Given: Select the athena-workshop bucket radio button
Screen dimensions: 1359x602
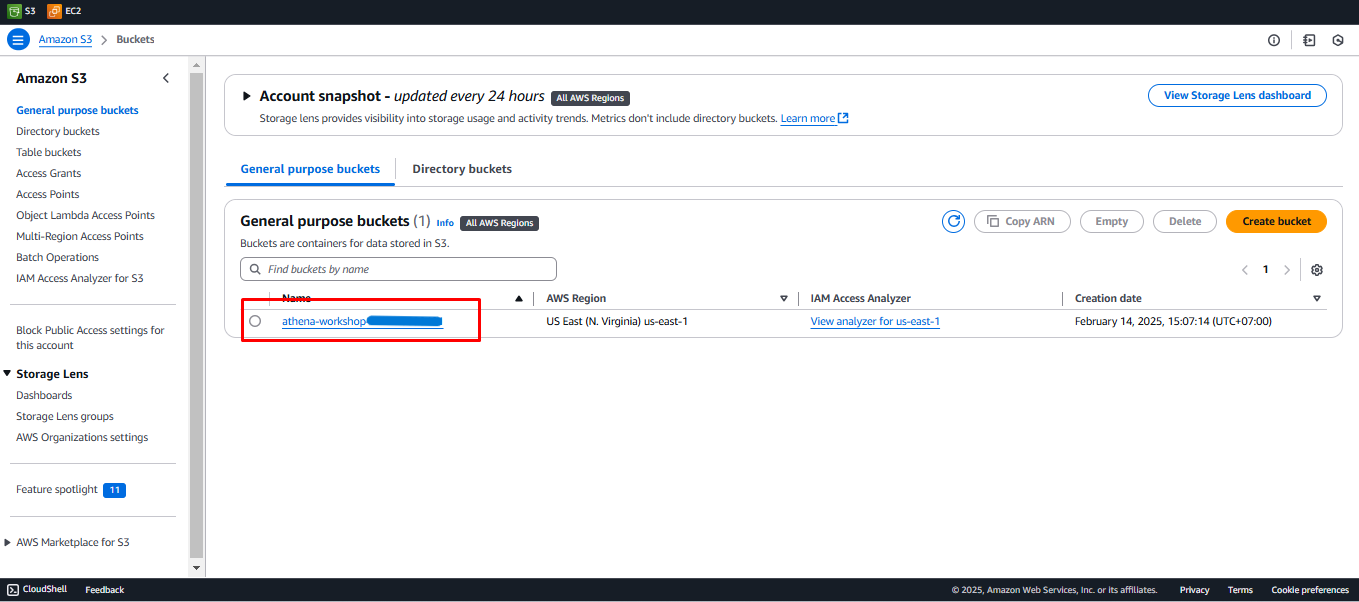Looking at the screenshot, I should point(255,321).
